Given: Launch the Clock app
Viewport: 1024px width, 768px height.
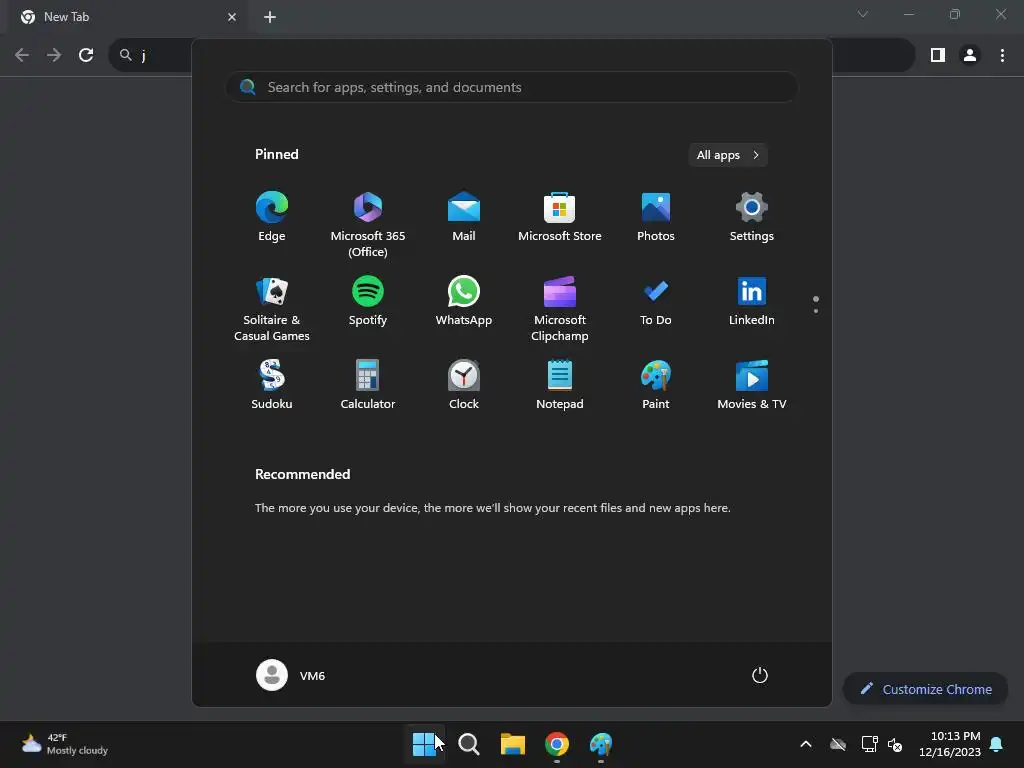Looking at the screenshot, I should (464, 385).
